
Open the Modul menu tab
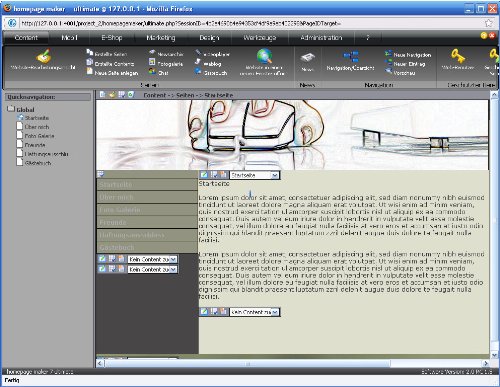tap(69, 38)
